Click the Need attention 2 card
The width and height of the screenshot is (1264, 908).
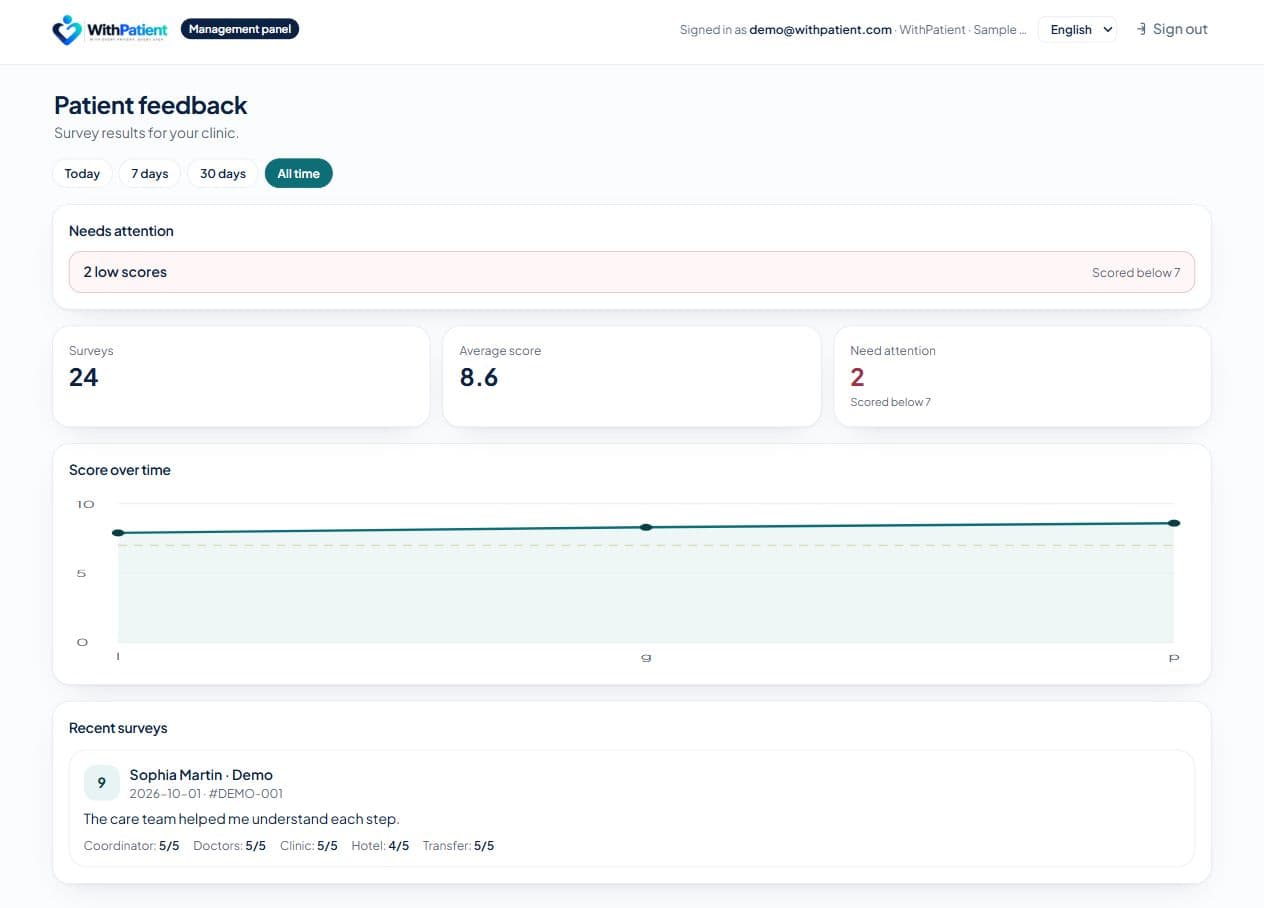coord(1022,376)
